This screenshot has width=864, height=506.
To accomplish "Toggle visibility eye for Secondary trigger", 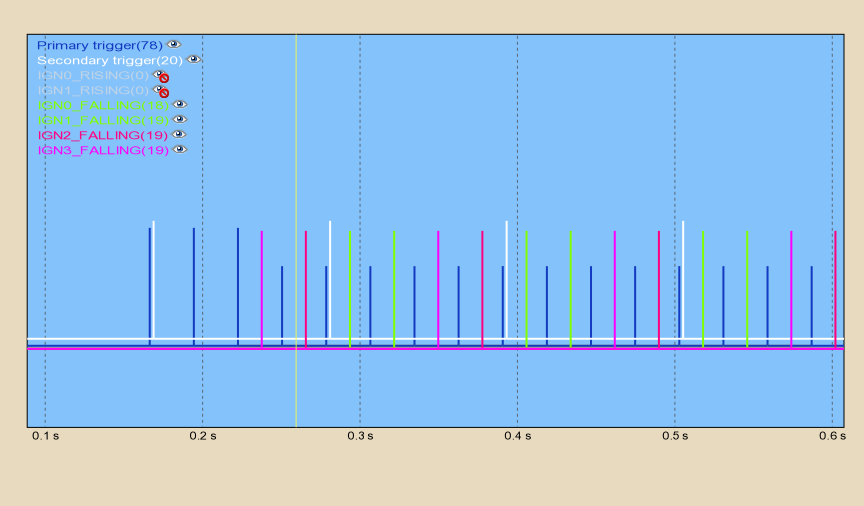I will tap(193, 60).
